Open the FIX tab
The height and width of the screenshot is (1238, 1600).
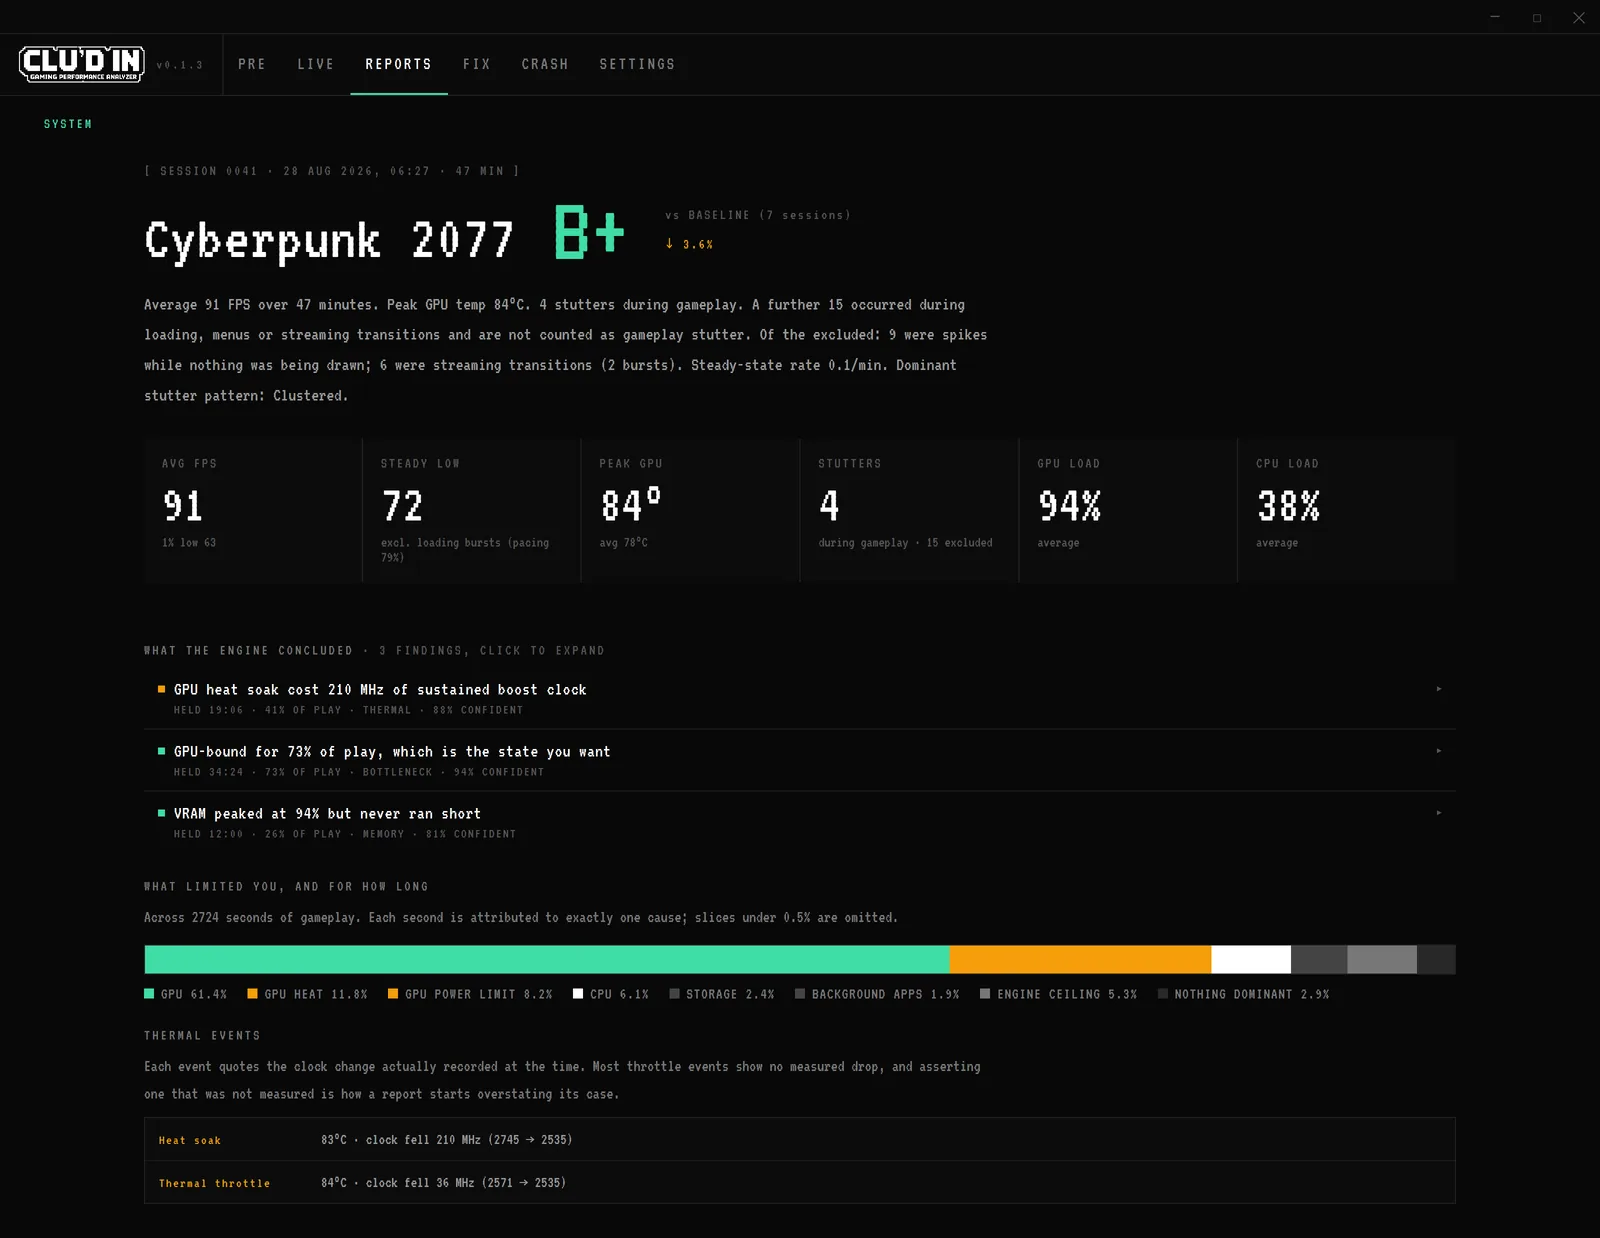click(477, 64)
